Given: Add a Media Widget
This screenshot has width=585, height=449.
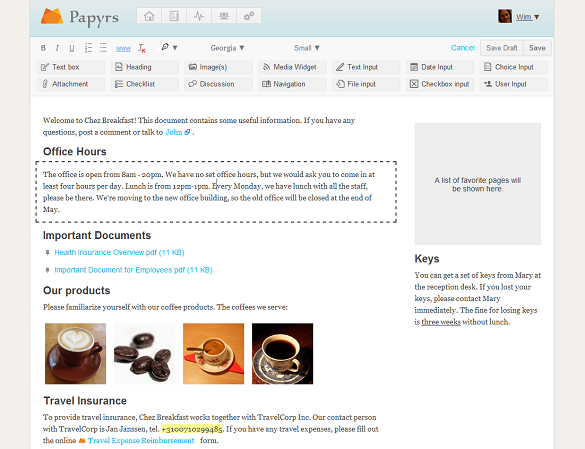Looking at the screenshot, I should pos(292,67).
